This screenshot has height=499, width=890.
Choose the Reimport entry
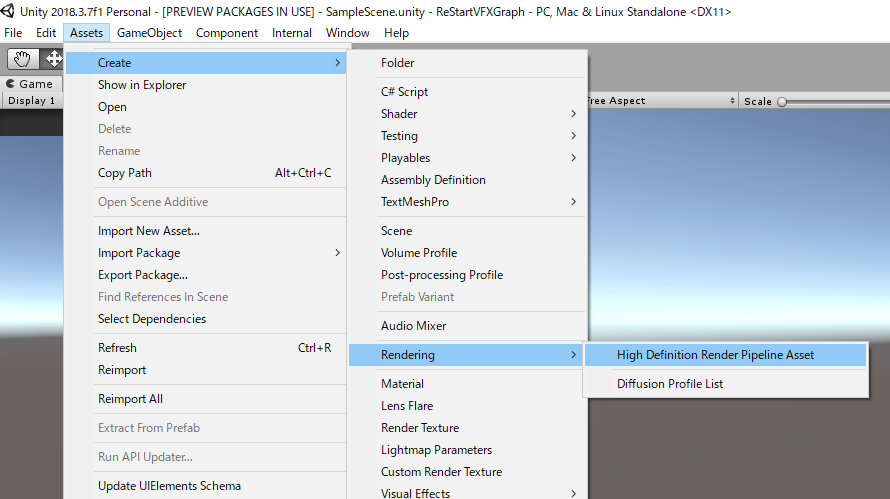point(206,370)
